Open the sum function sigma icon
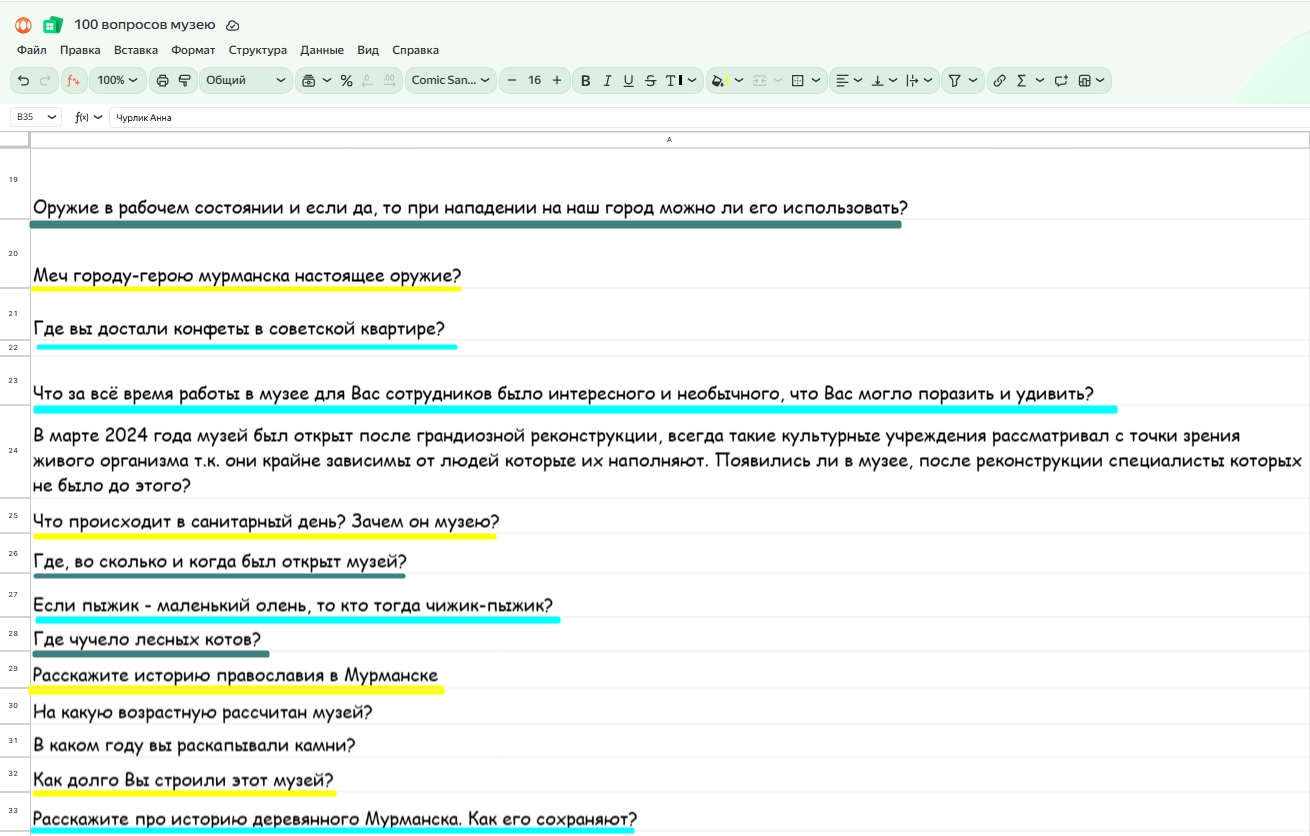The image size is (1310, 836). [1021, 80]
